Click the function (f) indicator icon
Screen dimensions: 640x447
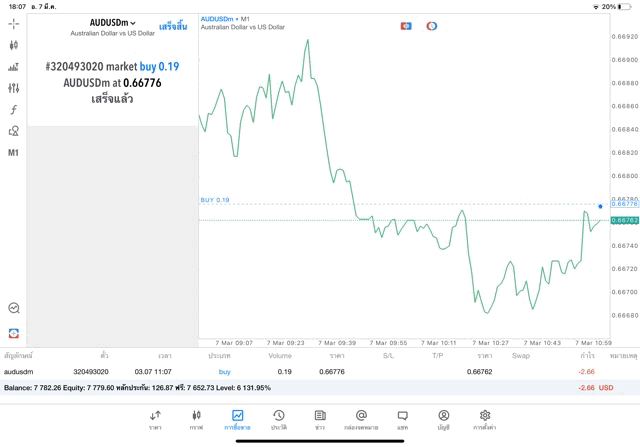pyautogui.click(x=14, y=110)
